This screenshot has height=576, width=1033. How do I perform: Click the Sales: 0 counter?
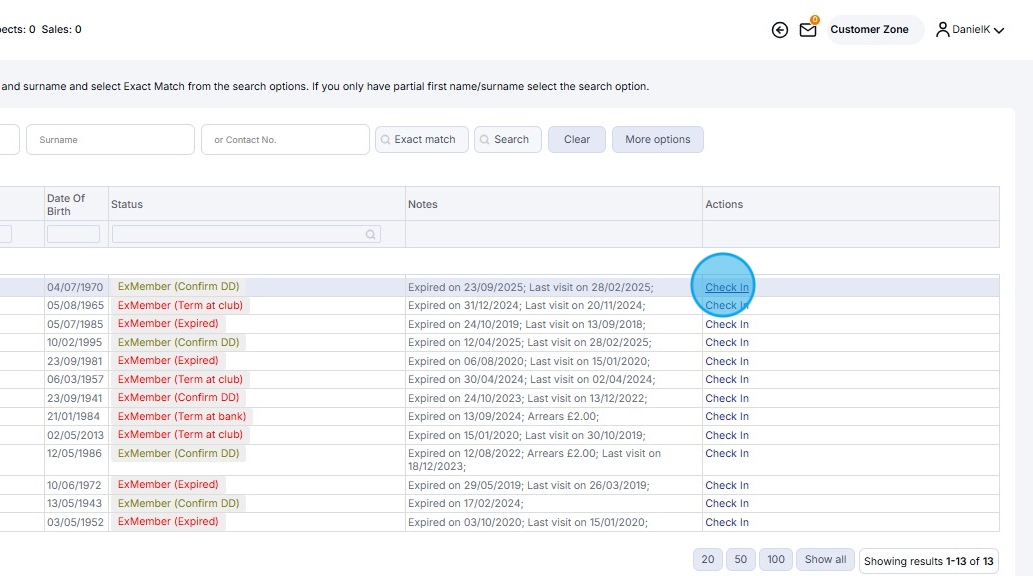61,29
